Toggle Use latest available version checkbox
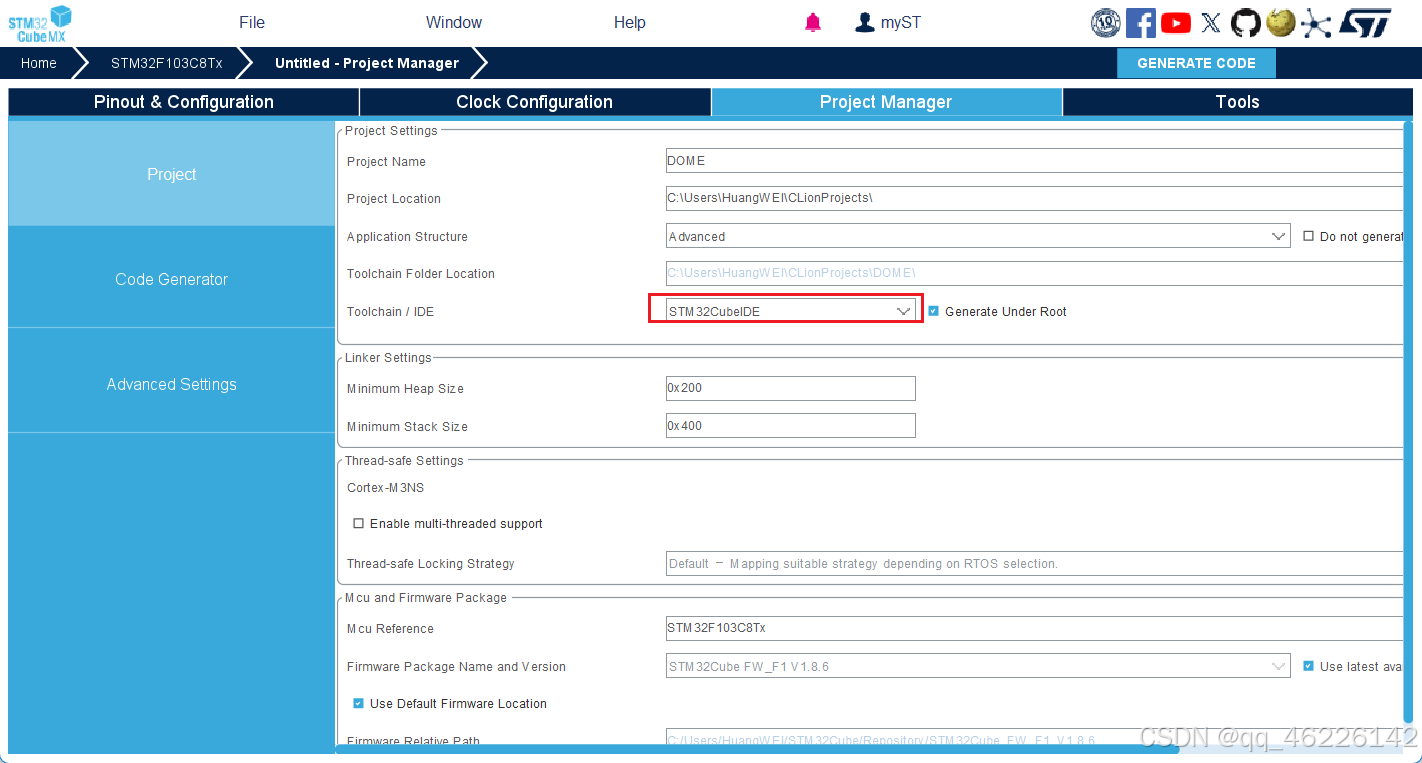The image size is (1422, 763). [x=1308, y=666]
